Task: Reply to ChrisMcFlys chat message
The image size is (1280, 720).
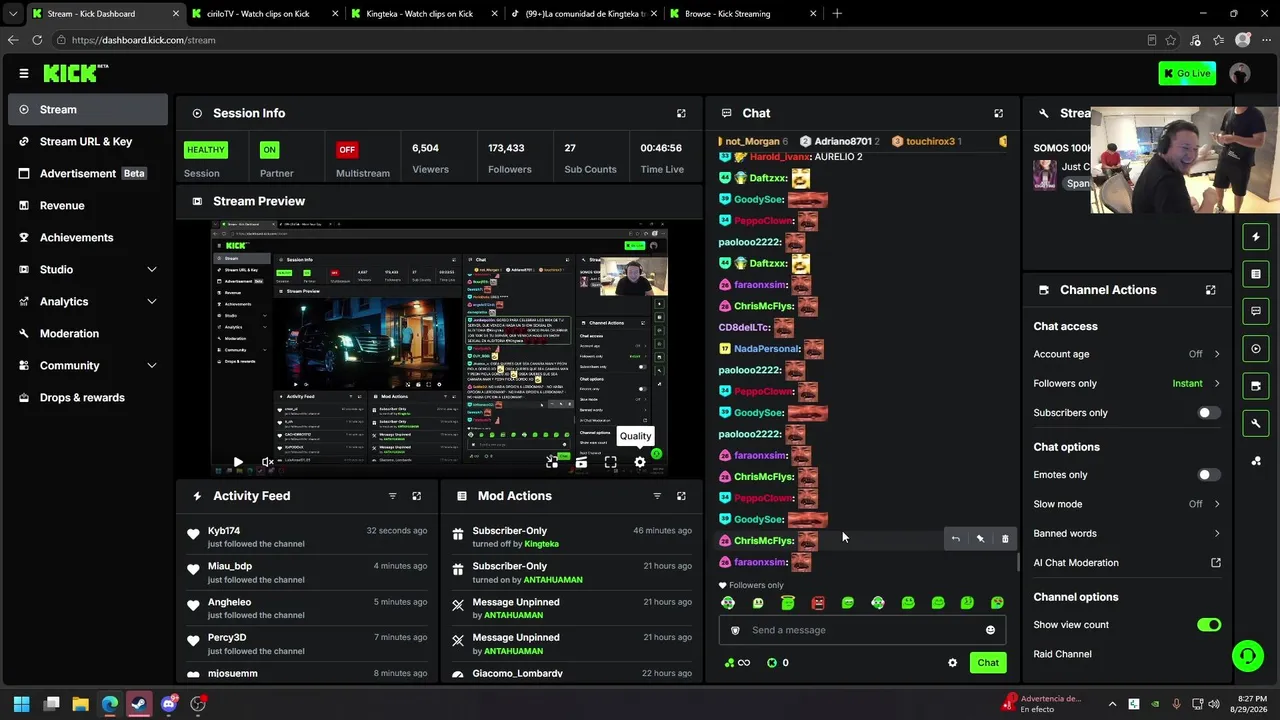Action: click(x=955, y=539)
